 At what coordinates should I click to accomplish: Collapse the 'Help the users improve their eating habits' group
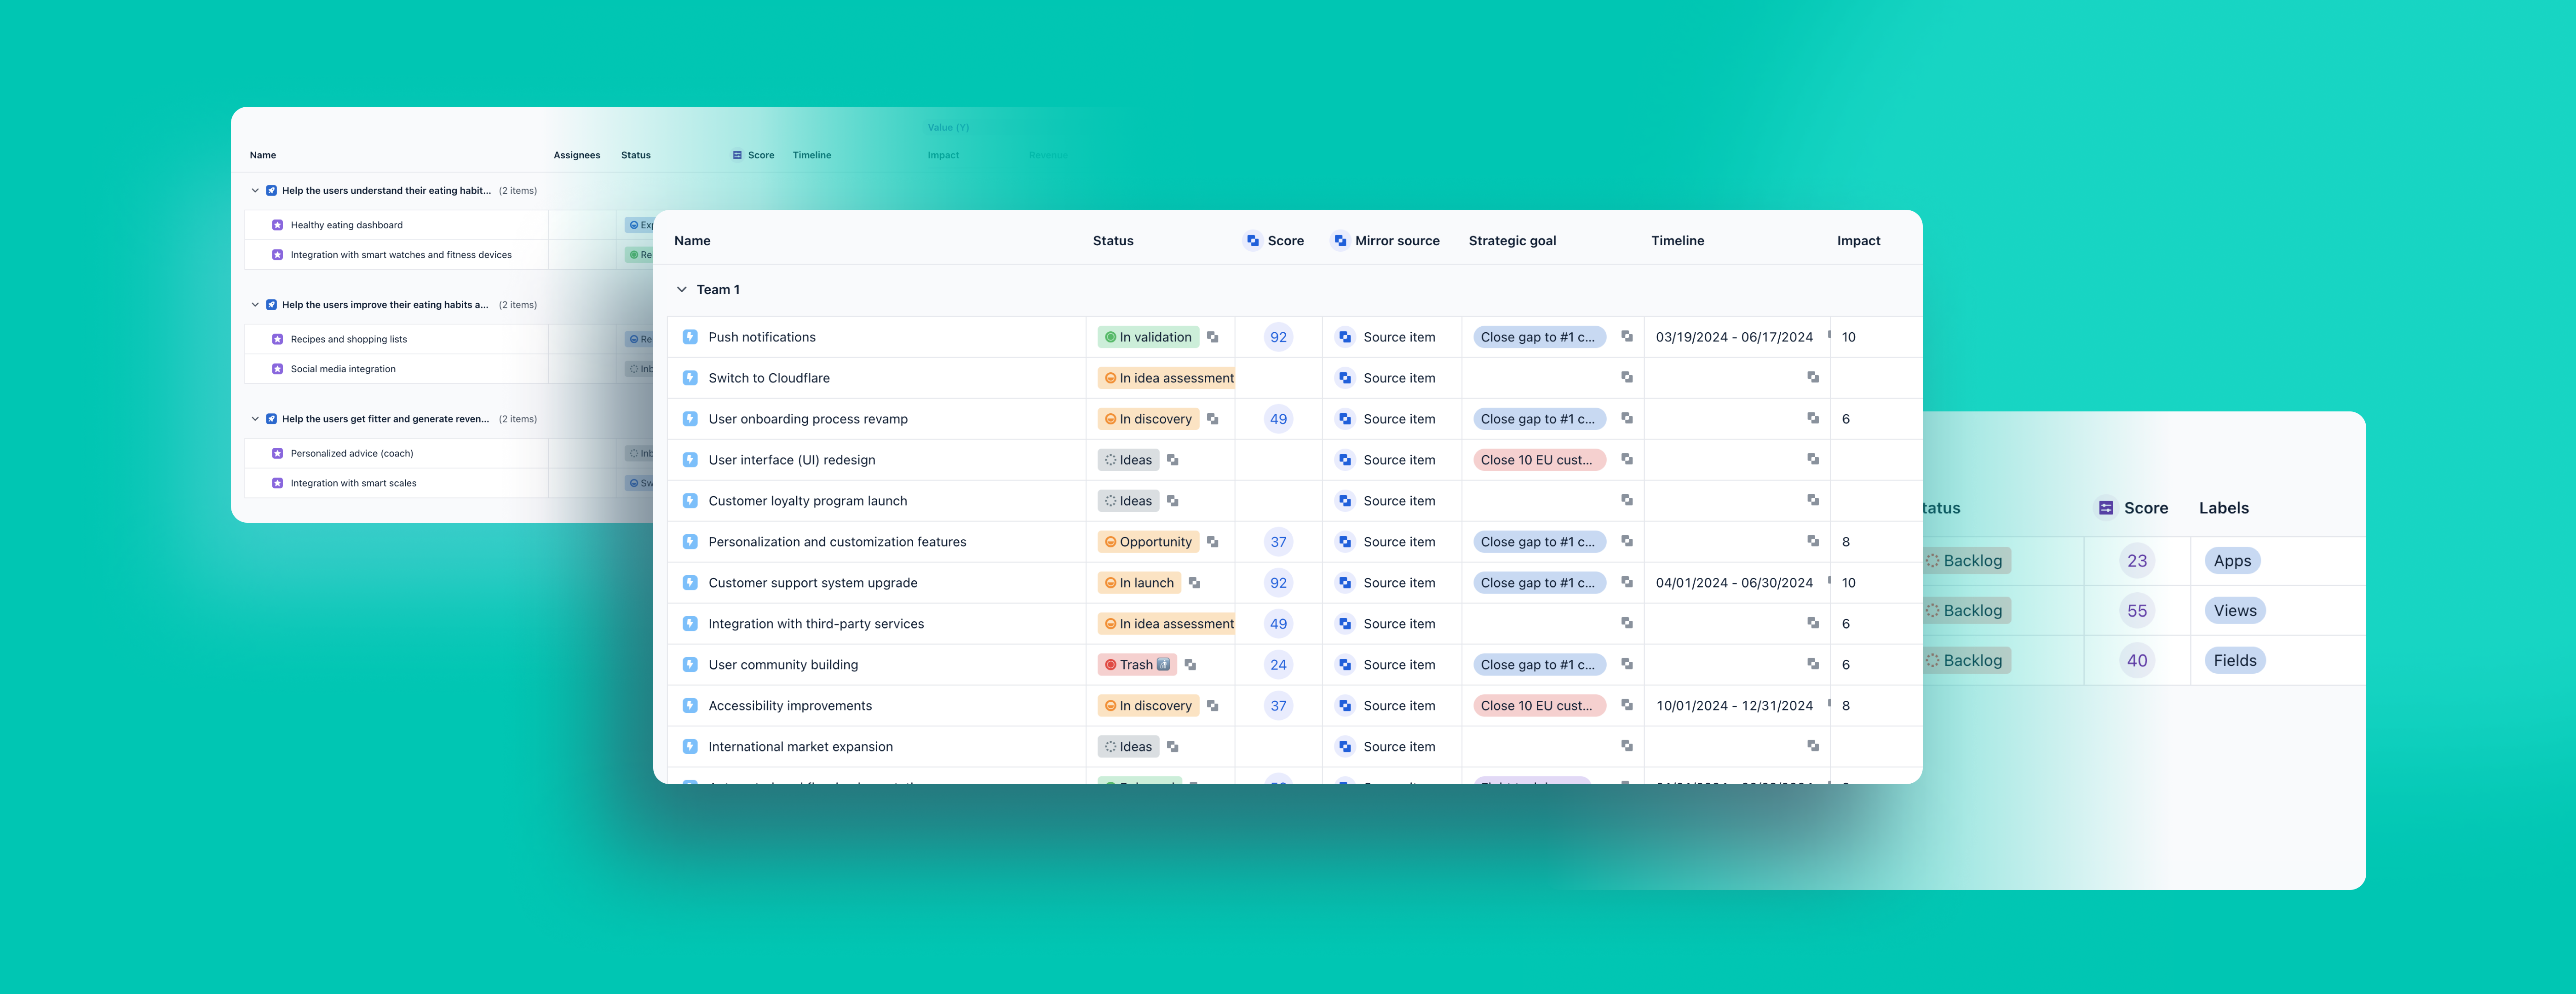(255, 305)
